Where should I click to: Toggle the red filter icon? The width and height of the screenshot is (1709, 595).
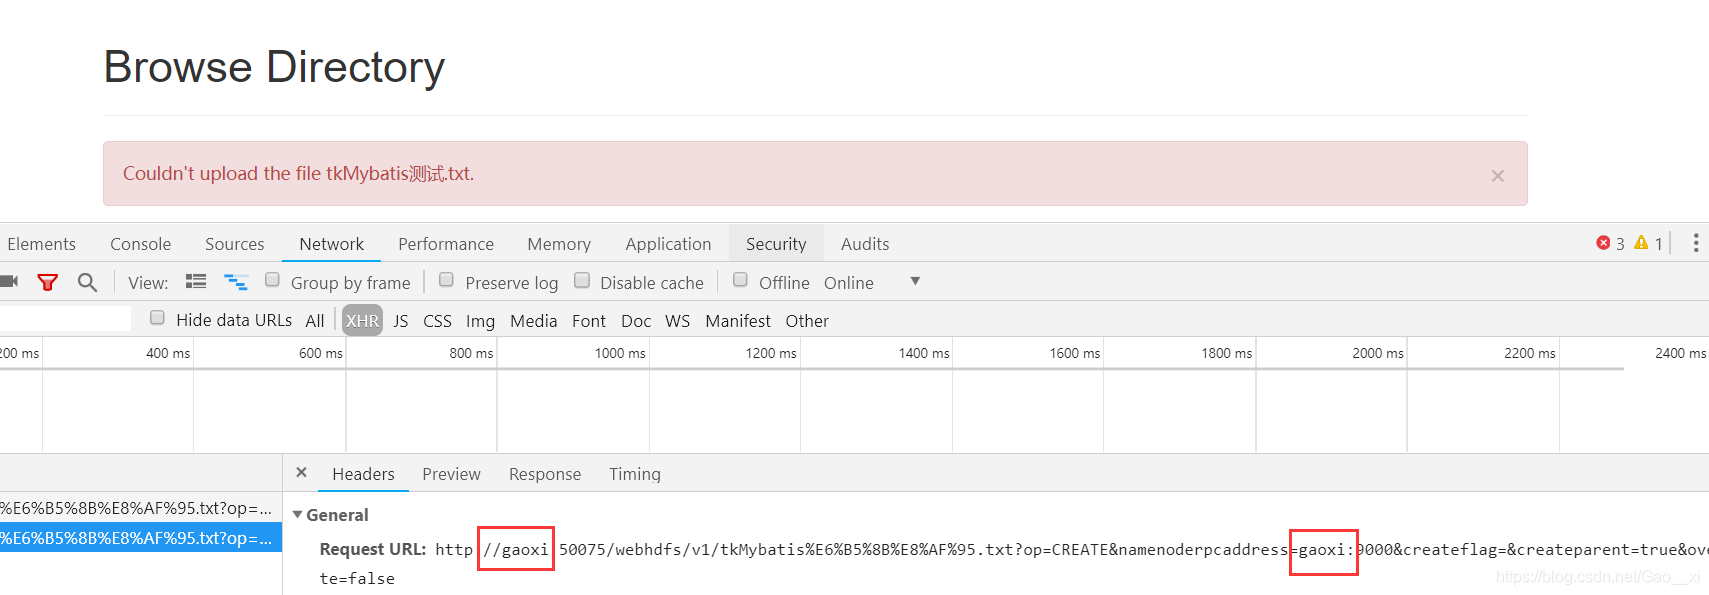coord(47,282)
